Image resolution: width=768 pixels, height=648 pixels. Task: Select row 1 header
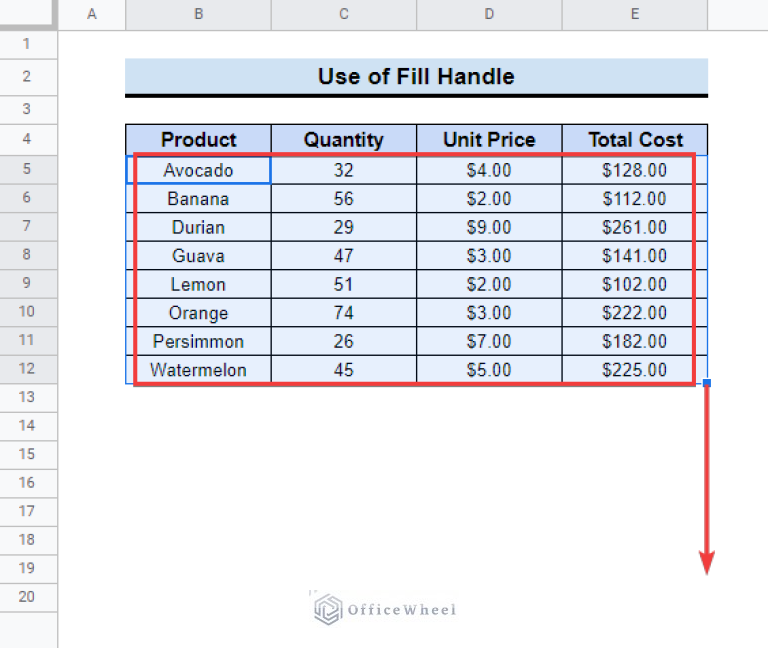27,45
